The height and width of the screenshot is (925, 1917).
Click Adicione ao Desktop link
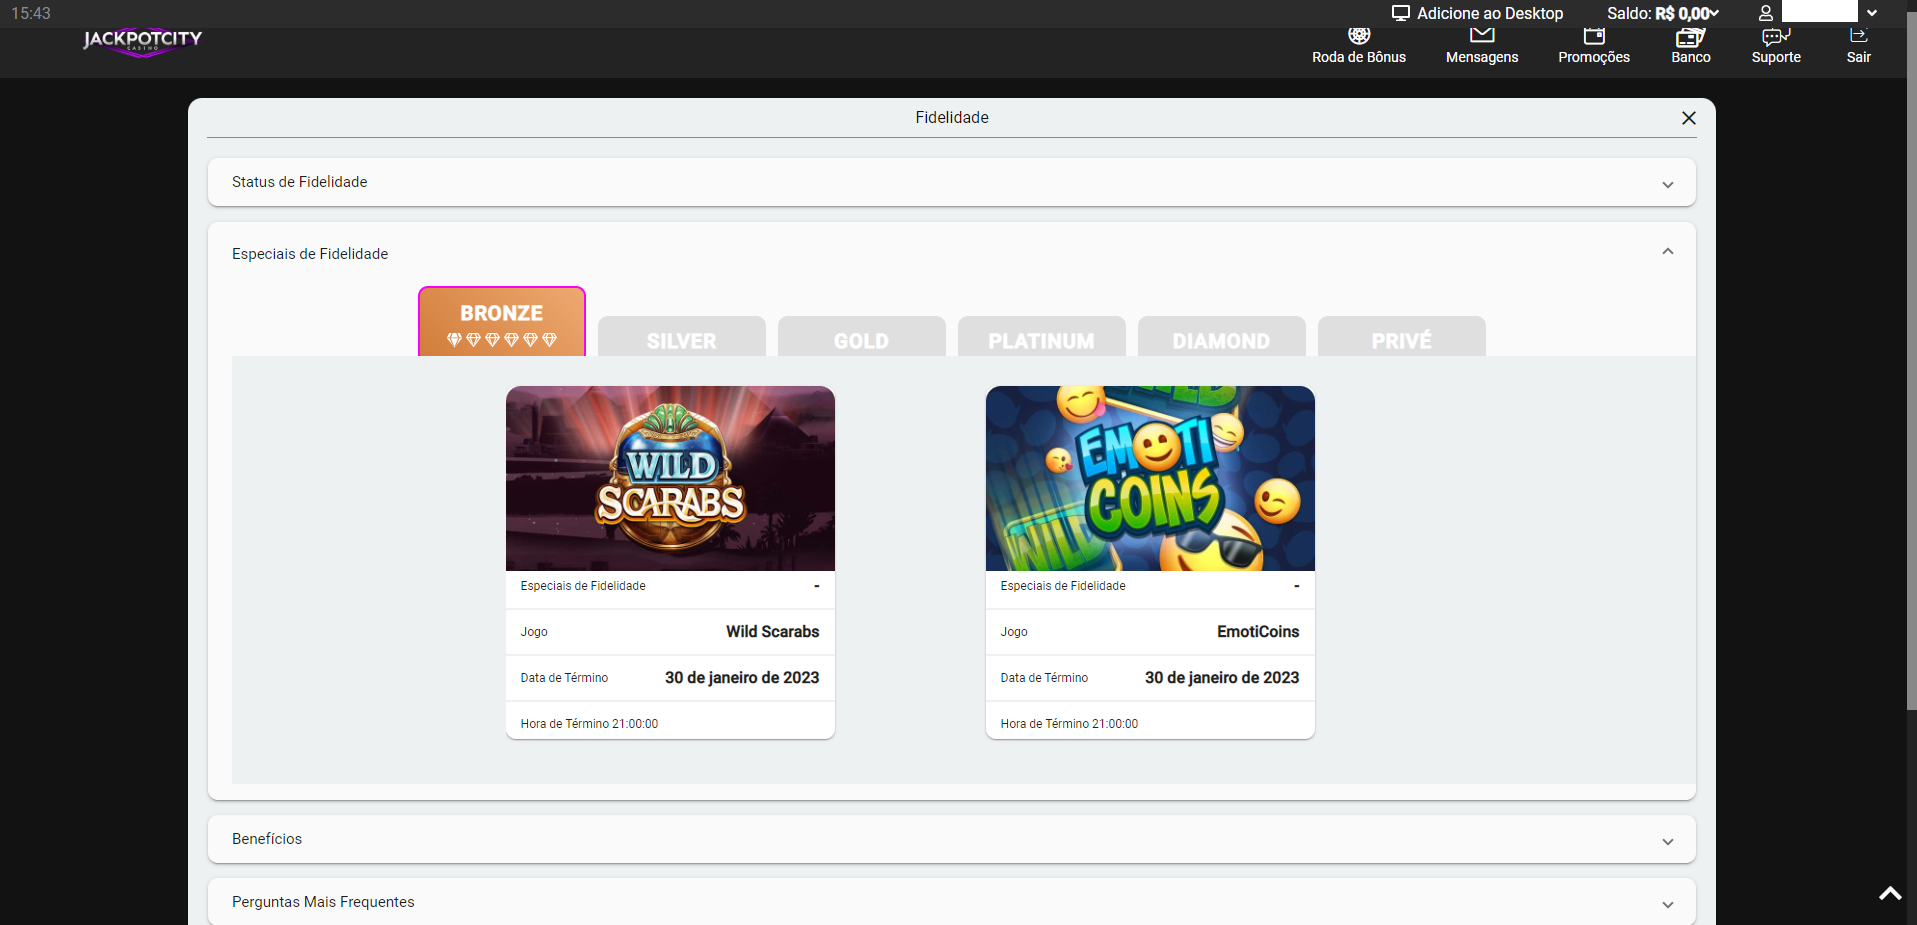(x=1490, y=13)
